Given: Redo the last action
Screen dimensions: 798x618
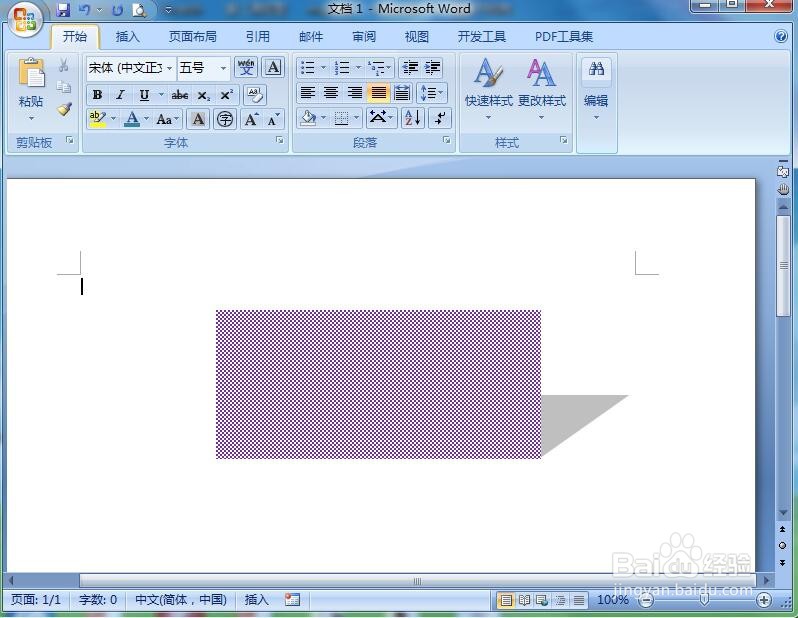Looking at the screenshot, I should pos(118,10).
